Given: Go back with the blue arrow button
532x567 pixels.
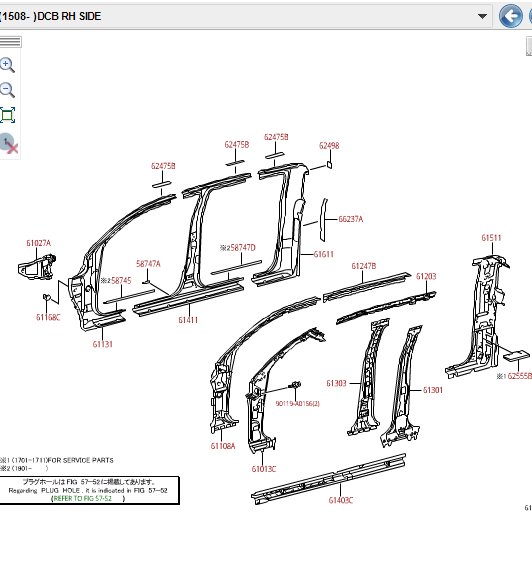Looking at the screenshot, I should (510, 16).
